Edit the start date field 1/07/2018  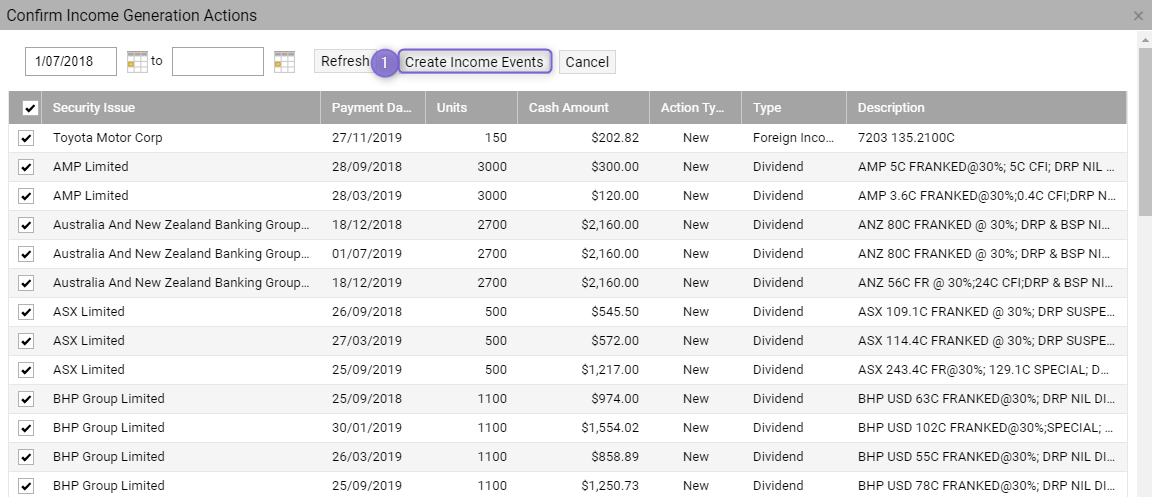(71, 62)
